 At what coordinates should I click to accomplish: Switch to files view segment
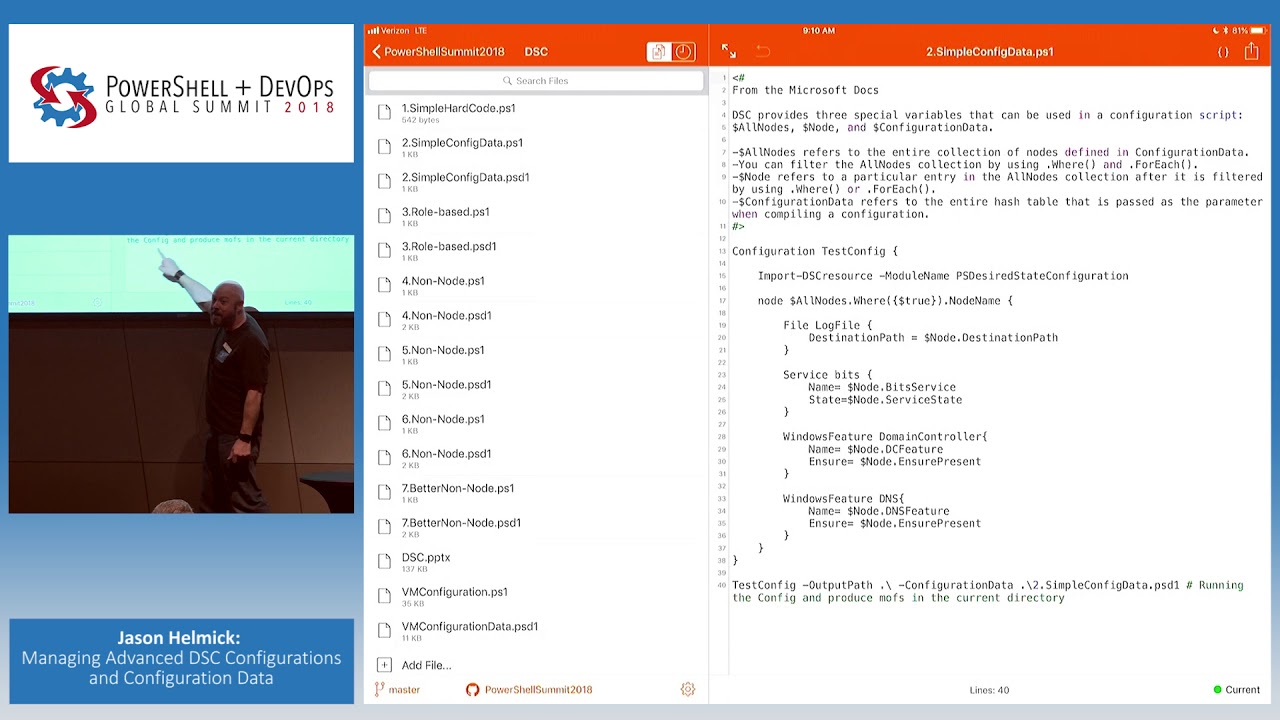[x=658, y=52]
